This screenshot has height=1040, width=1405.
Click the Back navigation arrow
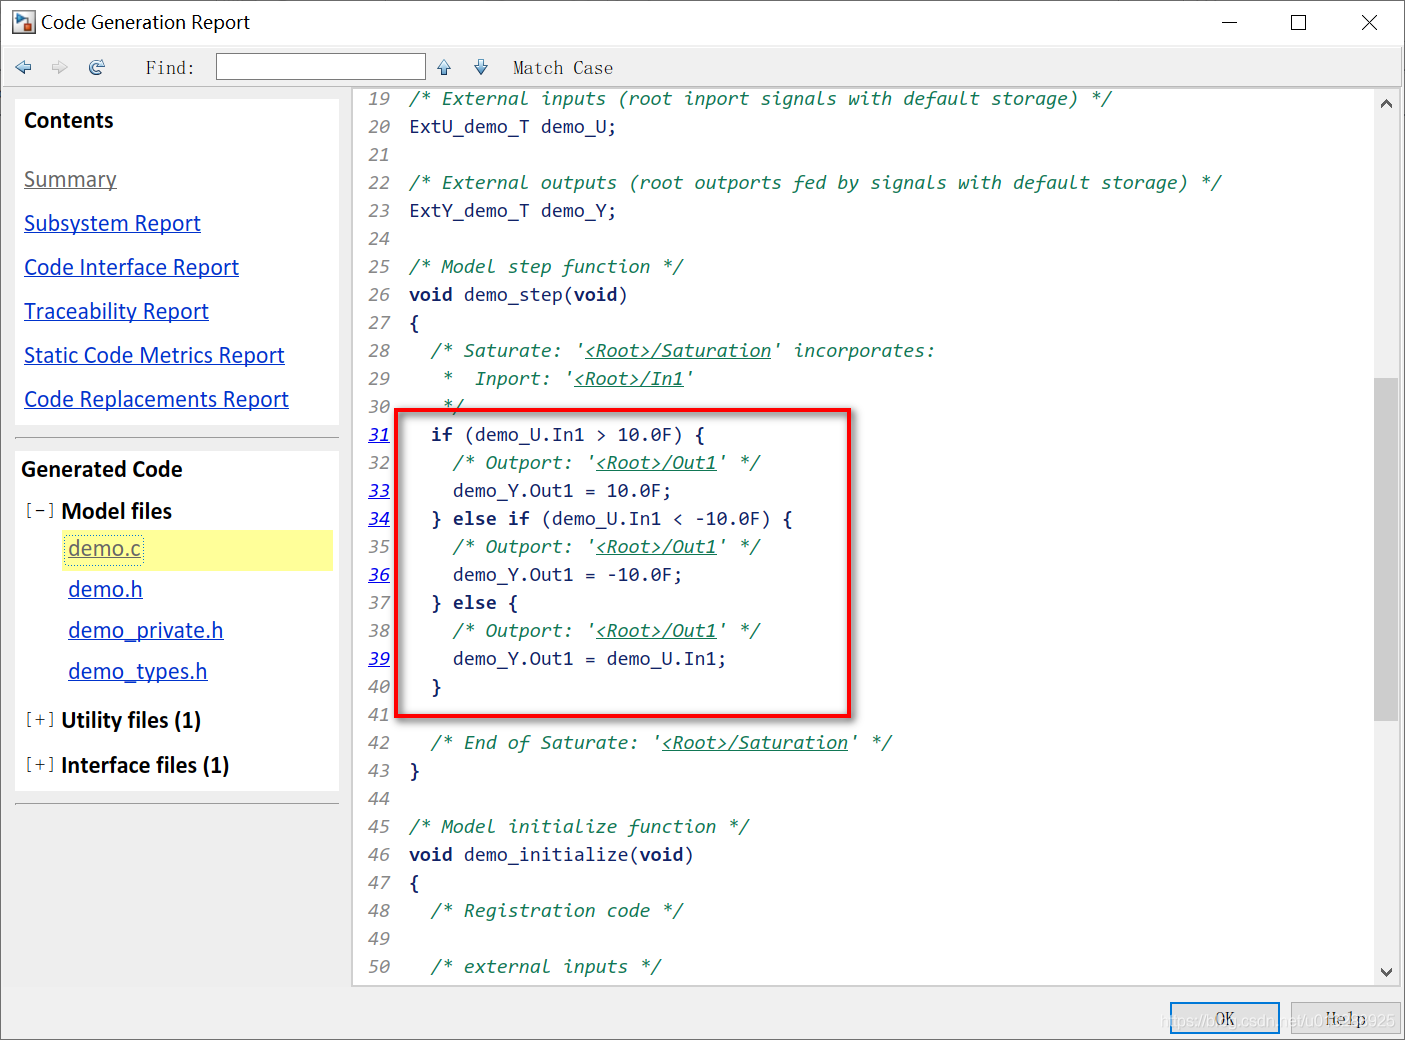[x=24, y=67]
